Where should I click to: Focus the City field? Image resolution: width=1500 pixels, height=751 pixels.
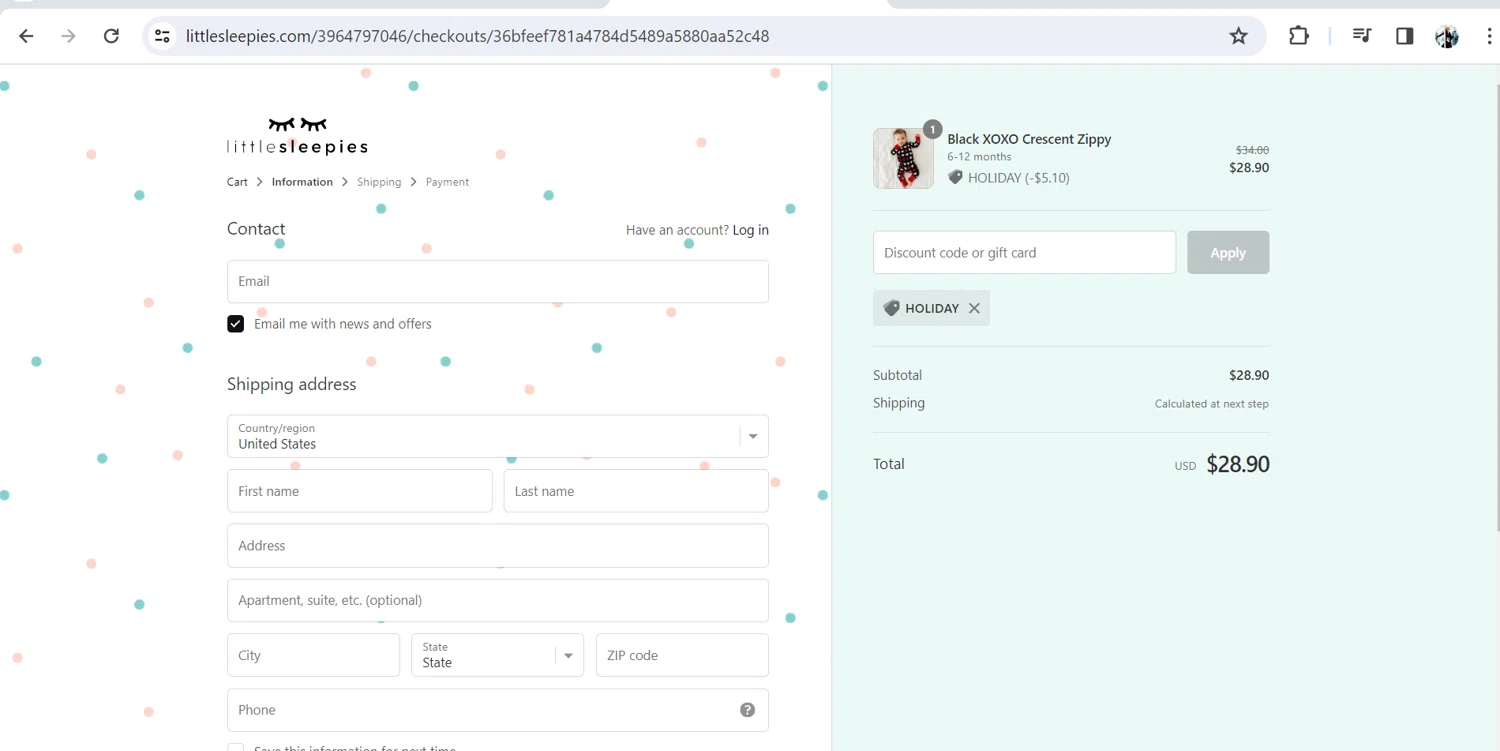click(x=313, y=655)
